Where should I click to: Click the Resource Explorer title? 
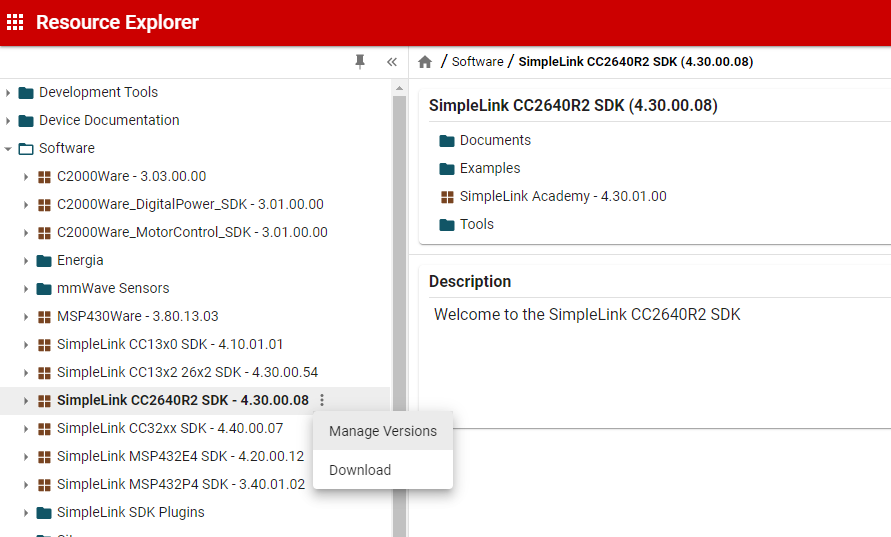pos(117,22)
